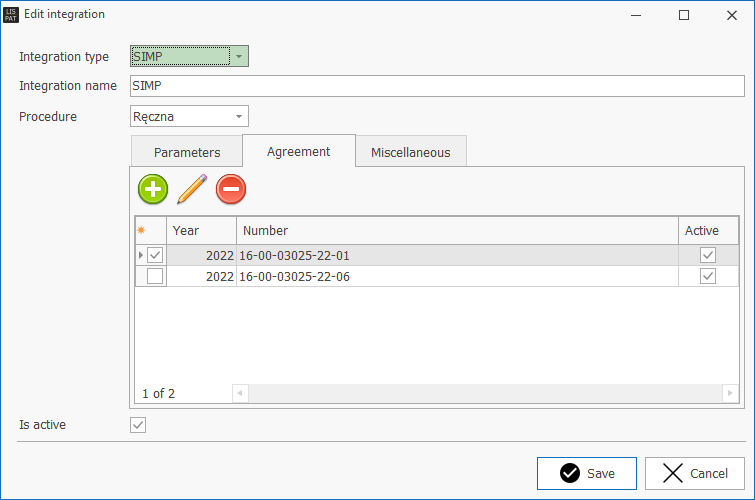Tick selection checkbox for agreement 16-00-03025-22-06
Viewport: 755px width, 500px height.
click(x=155, y=277)
